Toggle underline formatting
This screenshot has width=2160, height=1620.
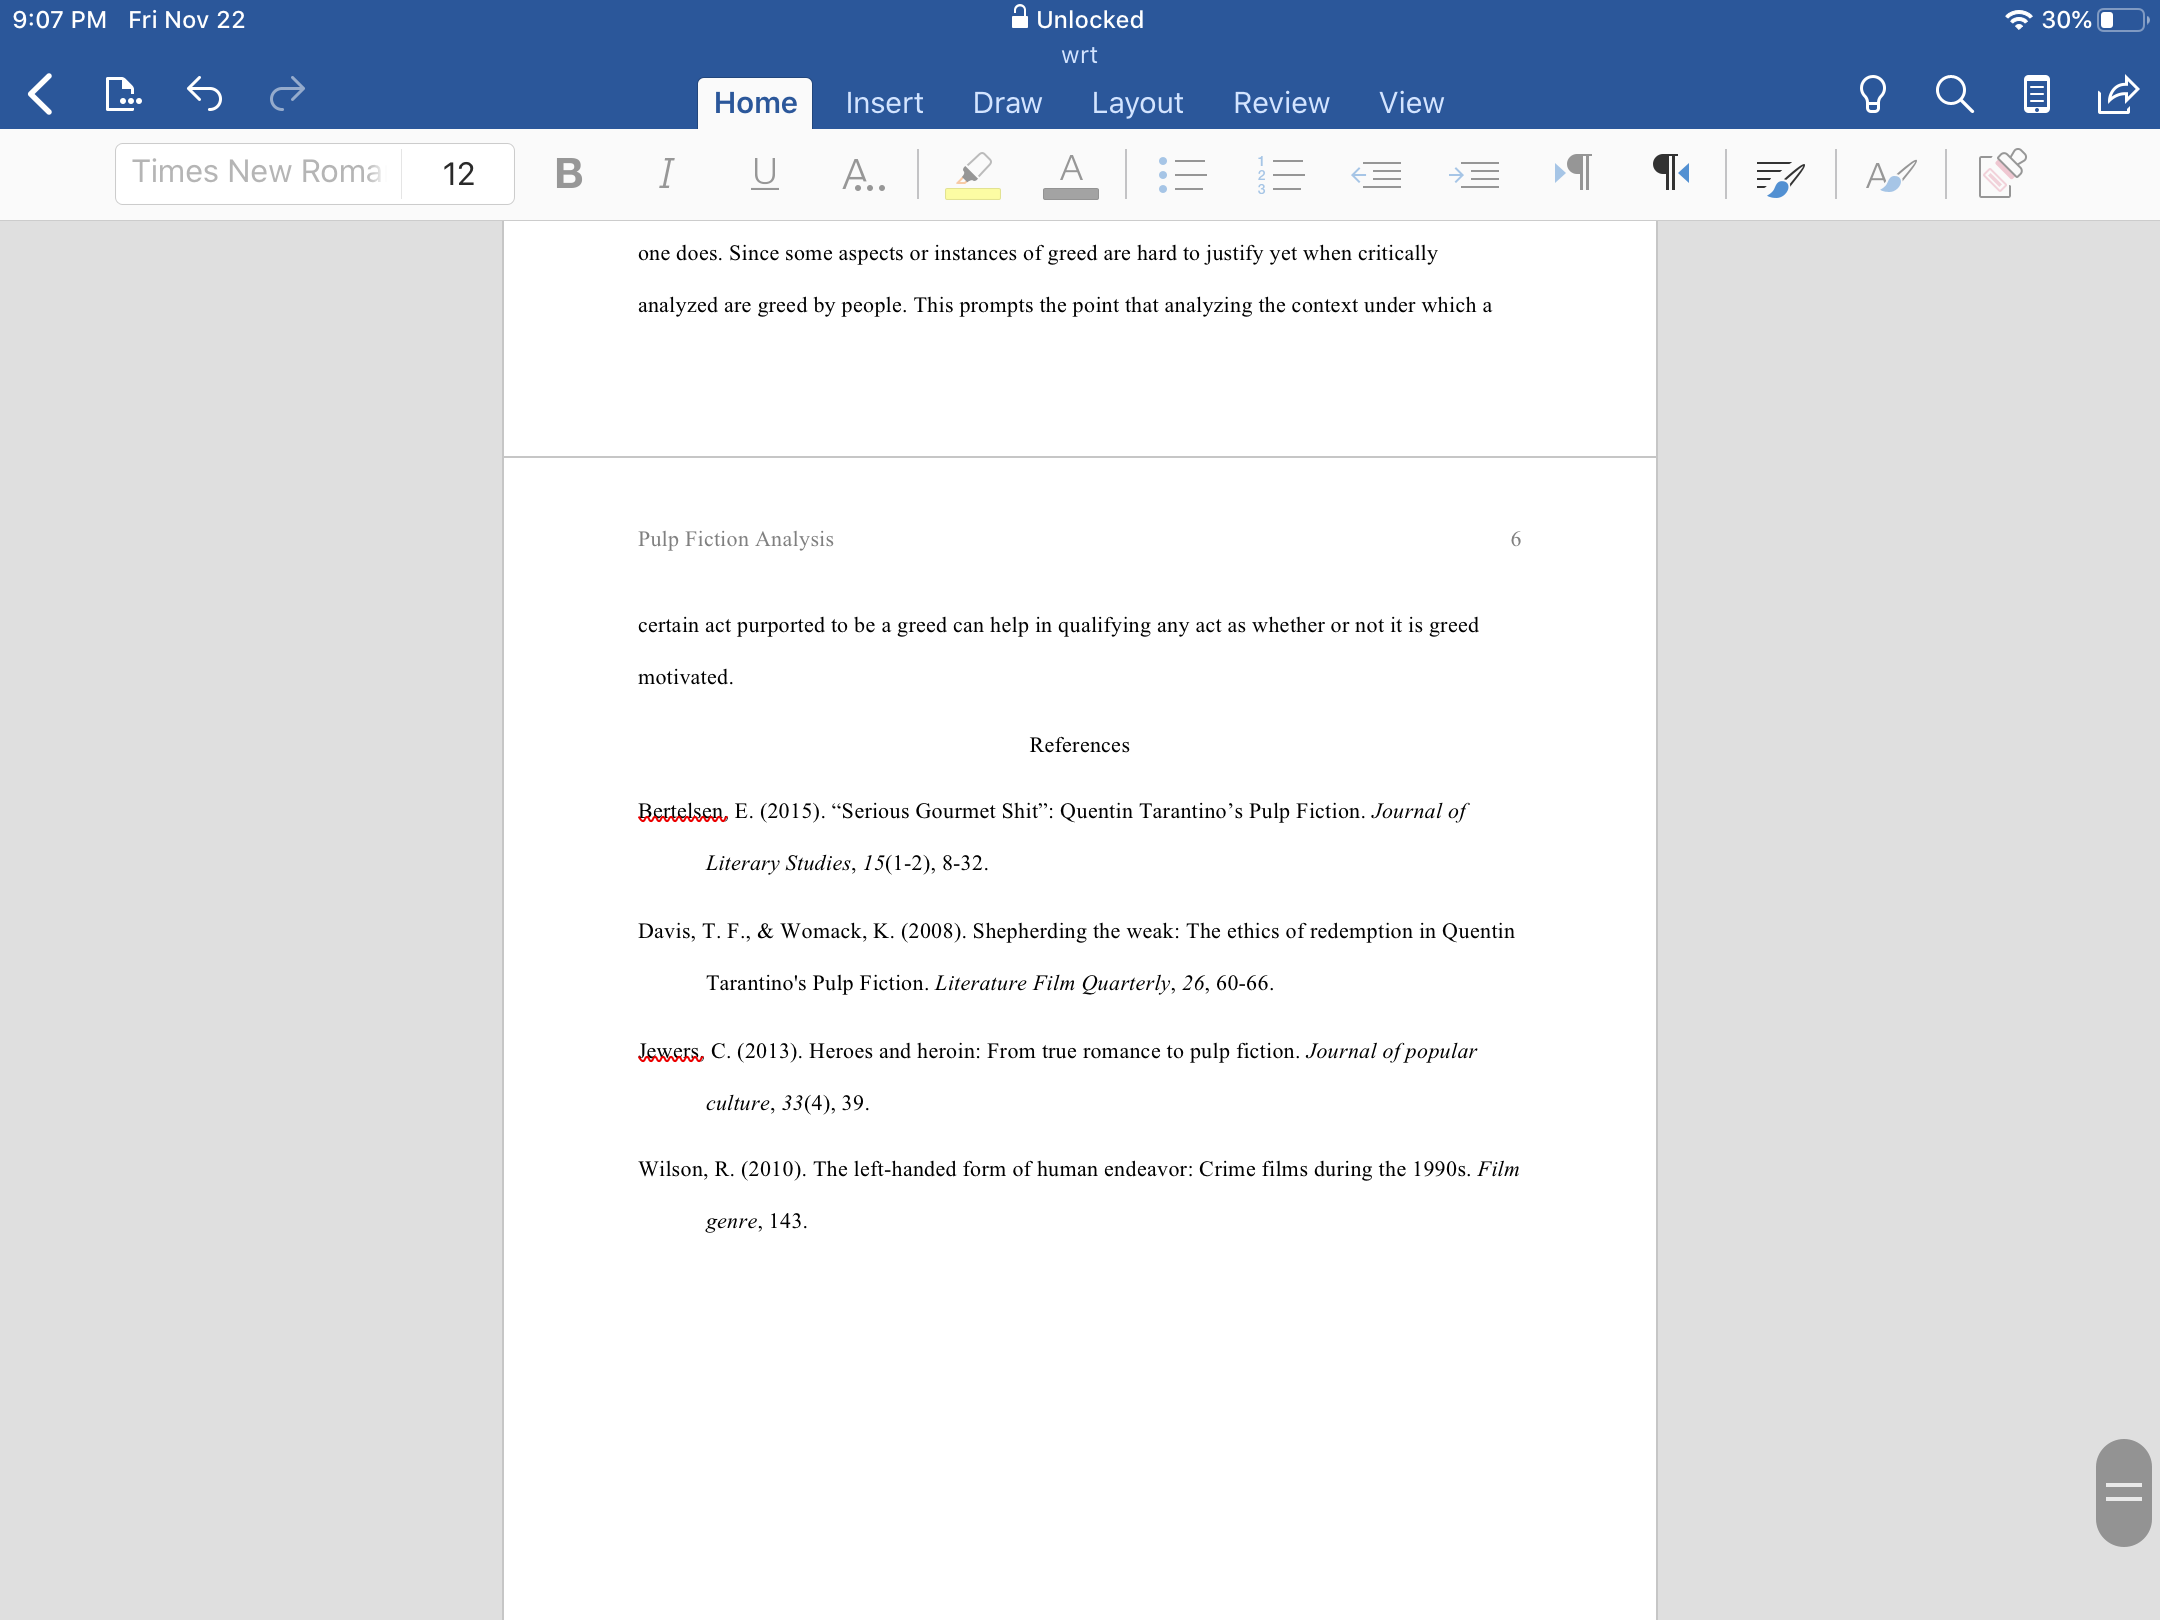point(764,174)
